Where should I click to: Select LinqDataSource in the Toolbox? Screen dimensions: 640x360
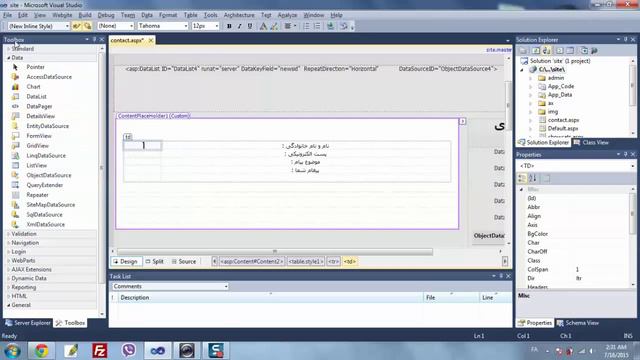(x=46, y=156)
